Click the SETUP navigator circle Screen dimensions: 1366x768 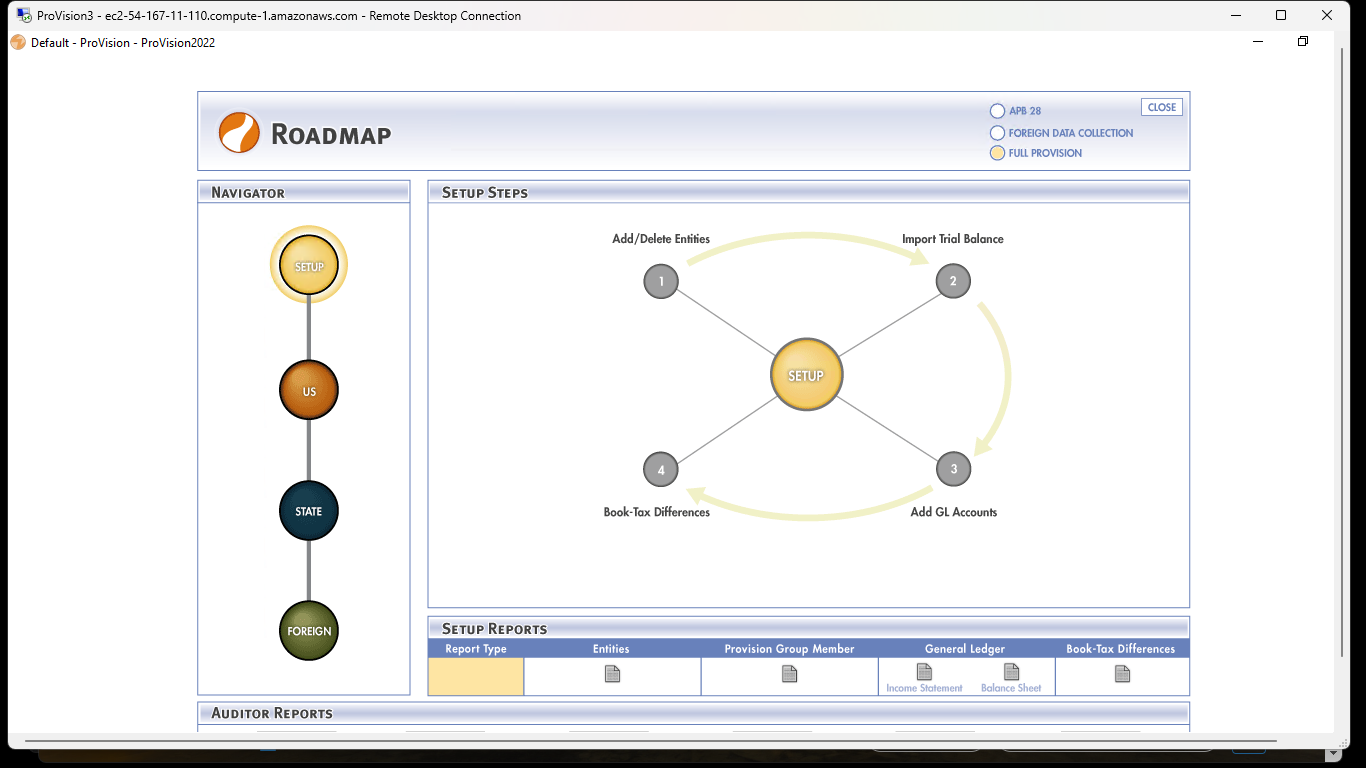pos(309,266)
